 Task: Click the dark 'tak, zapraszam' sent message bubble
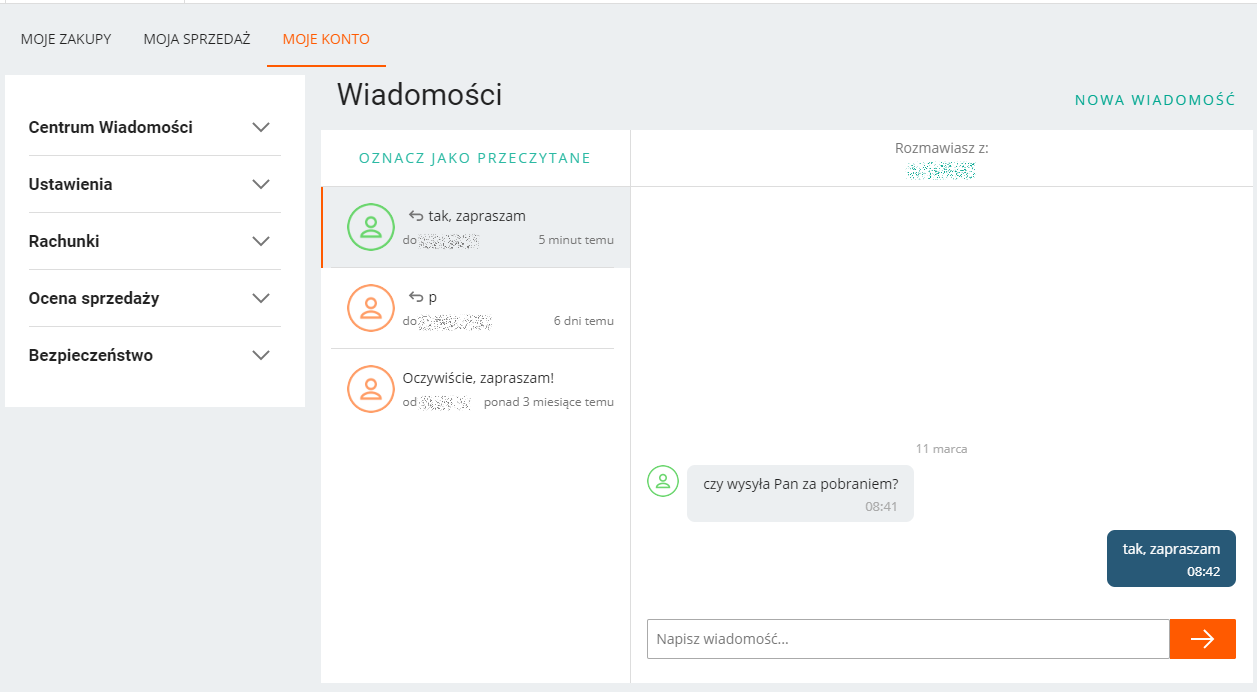[1171, 558]
